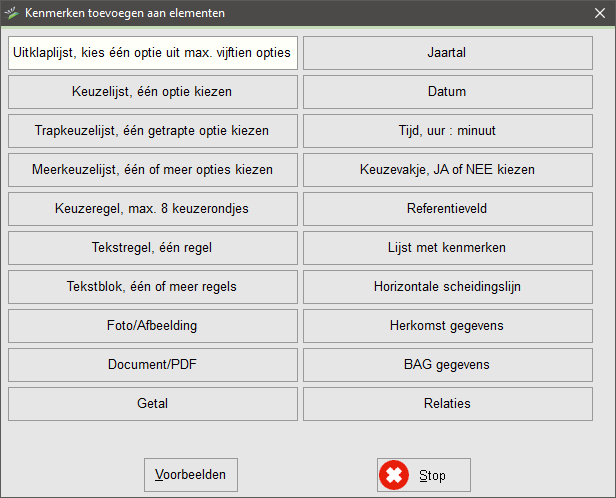Image resolution: width=616 pixels, height=498 pixels.
Task: Select the Document/PDF attribute type
Action: click(x=153, y=365)
